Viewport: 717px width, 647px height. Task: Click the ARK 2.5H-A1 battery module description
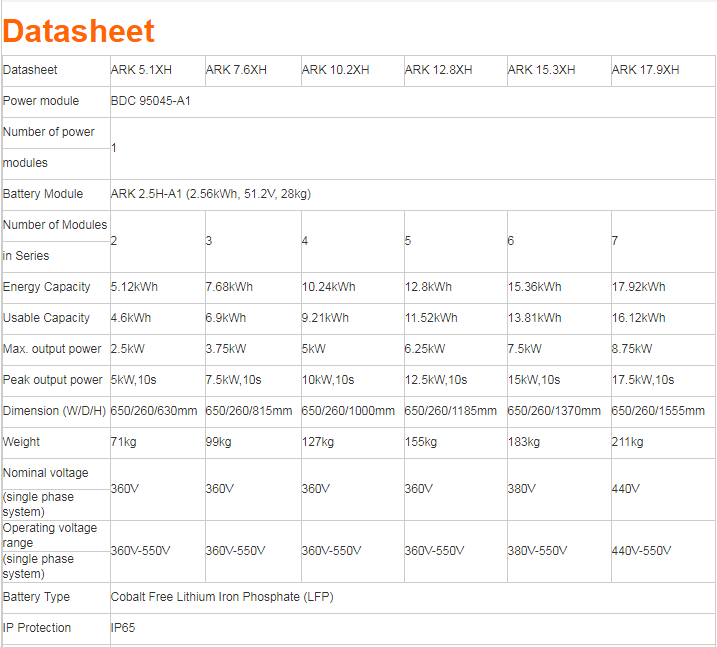211,194
